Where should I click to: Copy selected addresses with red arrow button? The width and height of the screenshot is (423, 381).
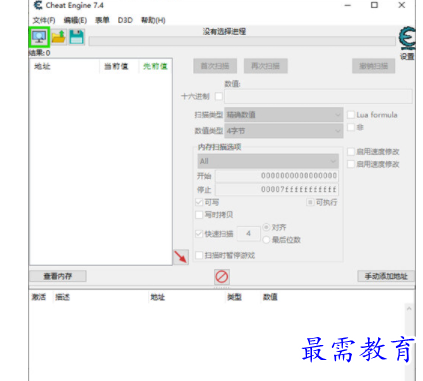(x=181, y=257)
